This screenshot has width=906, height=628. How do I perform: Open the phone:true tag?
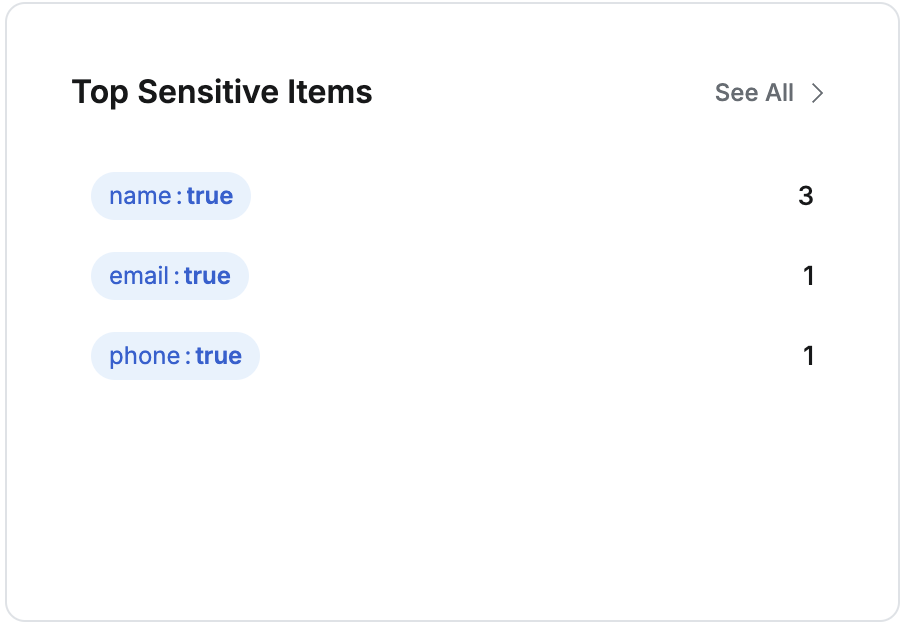(x=175, y=356)
